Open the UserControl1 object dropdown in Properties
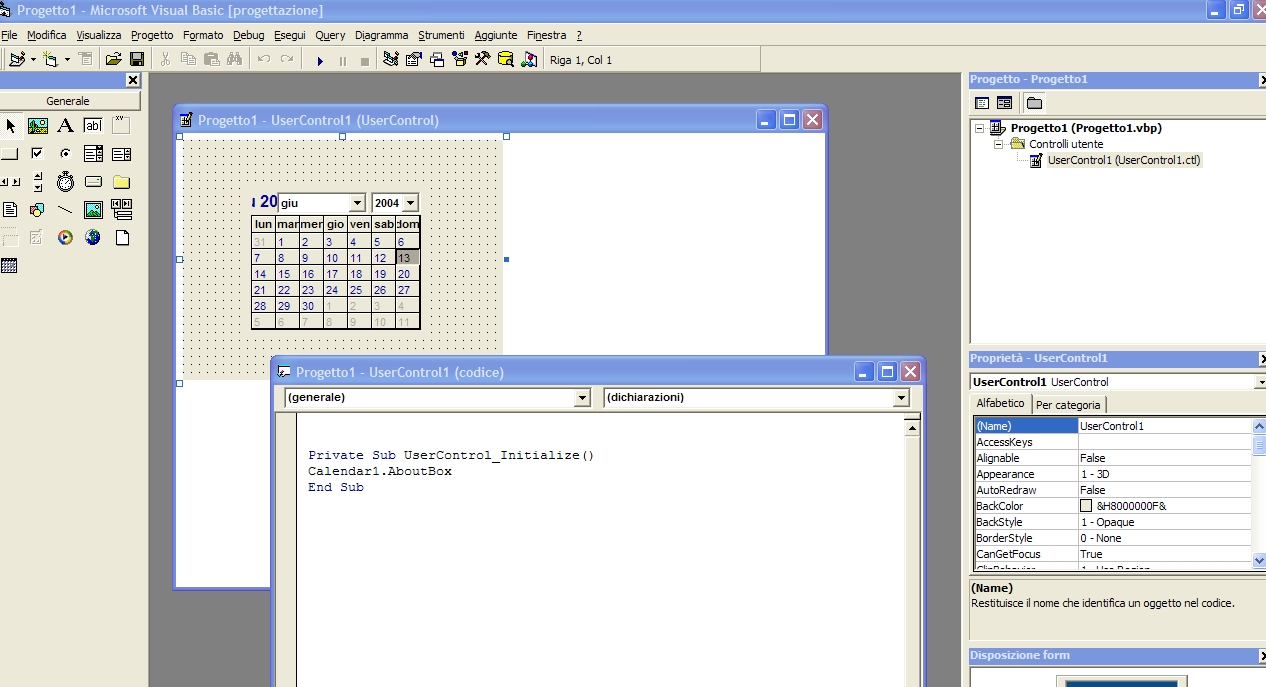This screenshot has width=1266, height=687. tap(1260, 382)
